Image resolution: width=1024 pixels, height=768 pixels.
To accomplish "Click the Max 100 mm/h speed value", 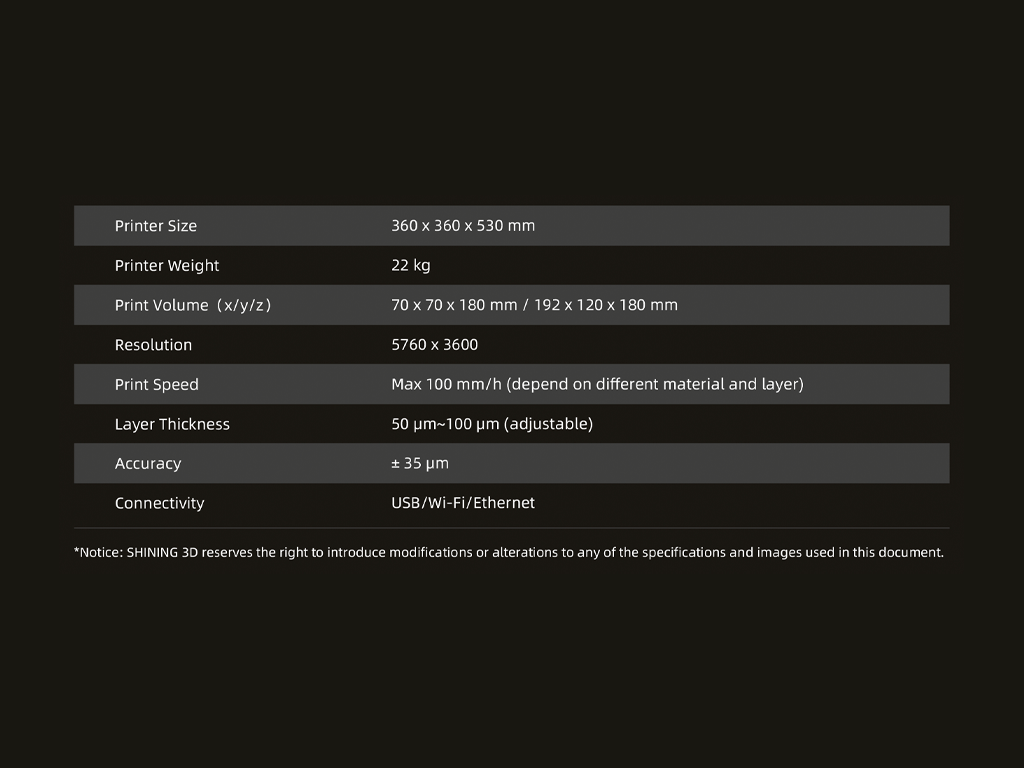I will click(x=447, y=385).
